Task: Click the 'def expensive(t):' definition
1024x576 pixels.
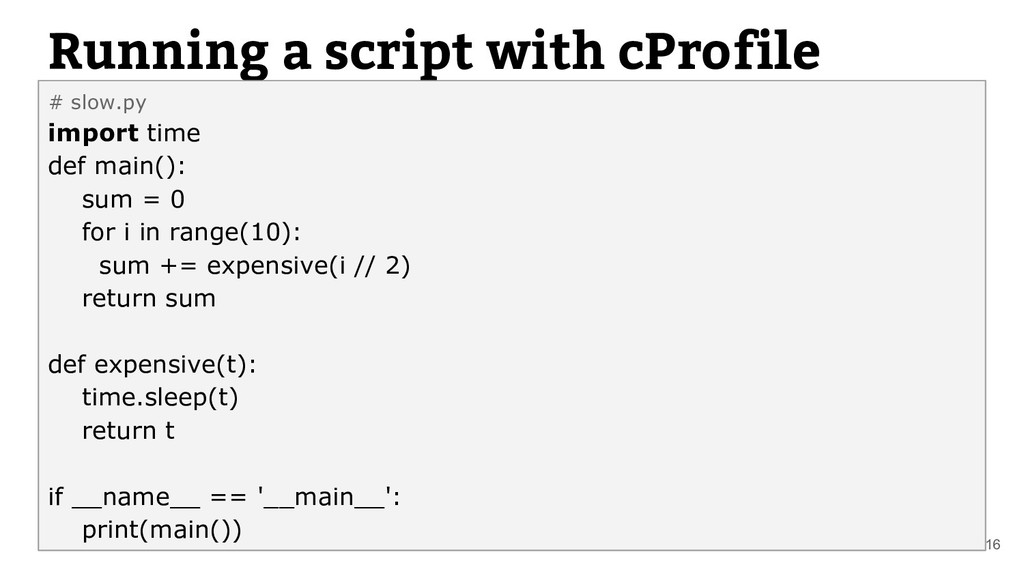Action: pos(152,364)
